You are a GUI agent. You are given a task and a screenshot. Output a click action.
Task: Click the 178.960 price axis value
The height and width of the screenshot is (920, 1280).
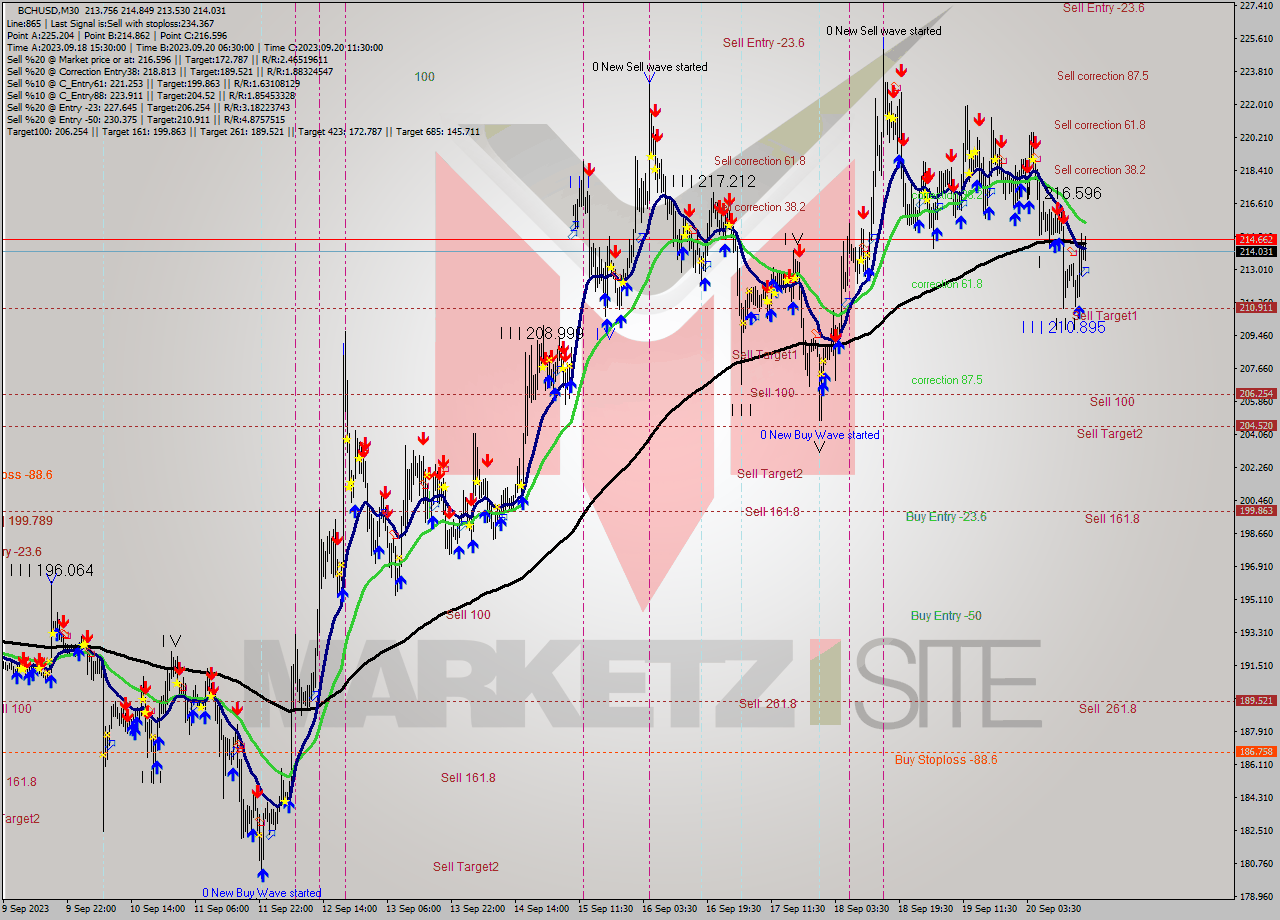point(1256,897)
